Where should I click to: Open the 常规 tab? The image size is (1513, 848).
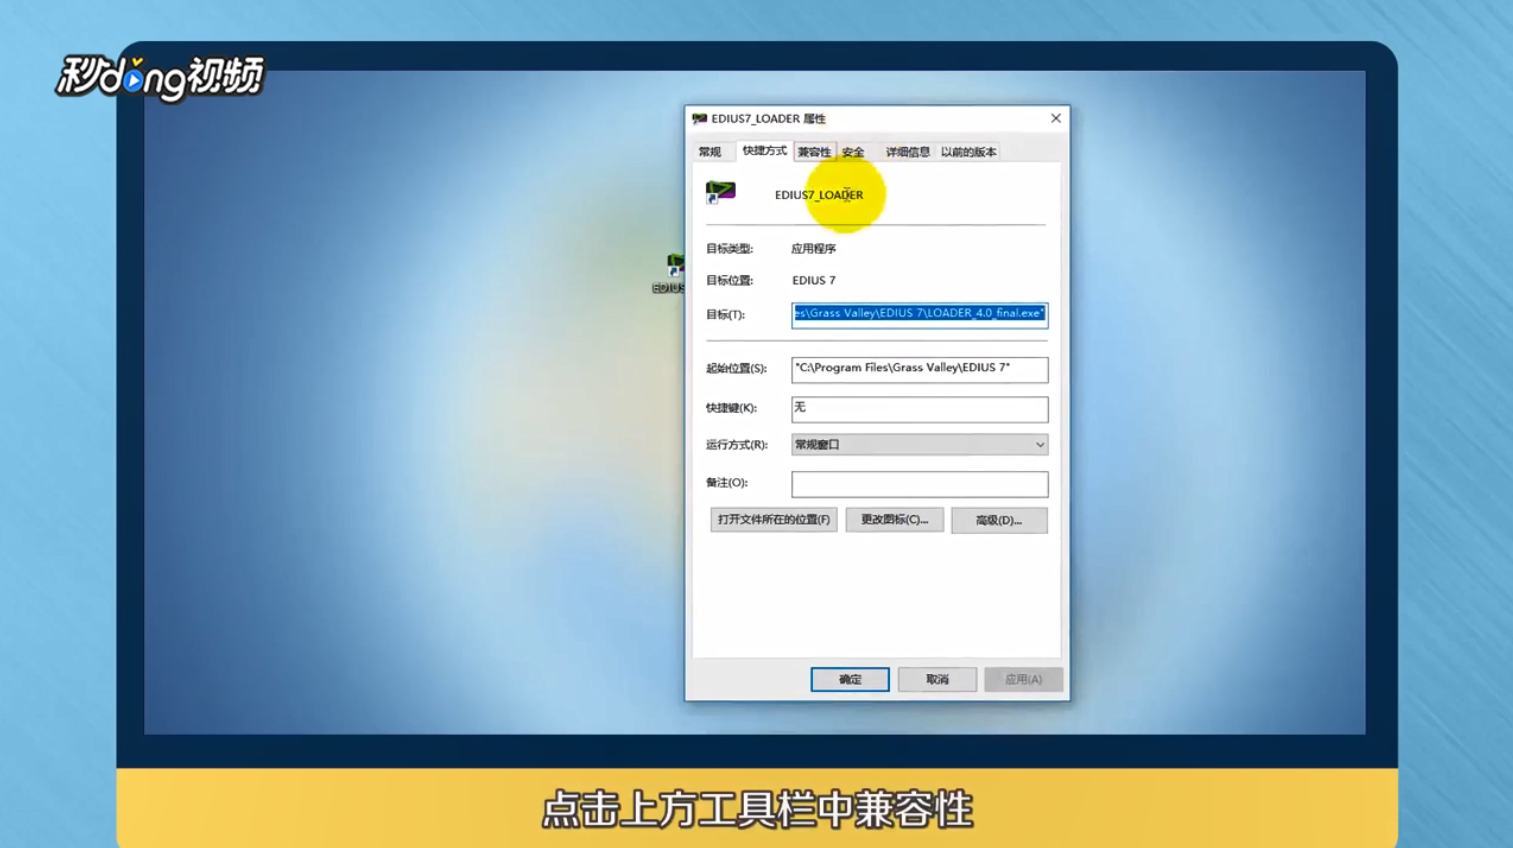[x=710, y=152]
